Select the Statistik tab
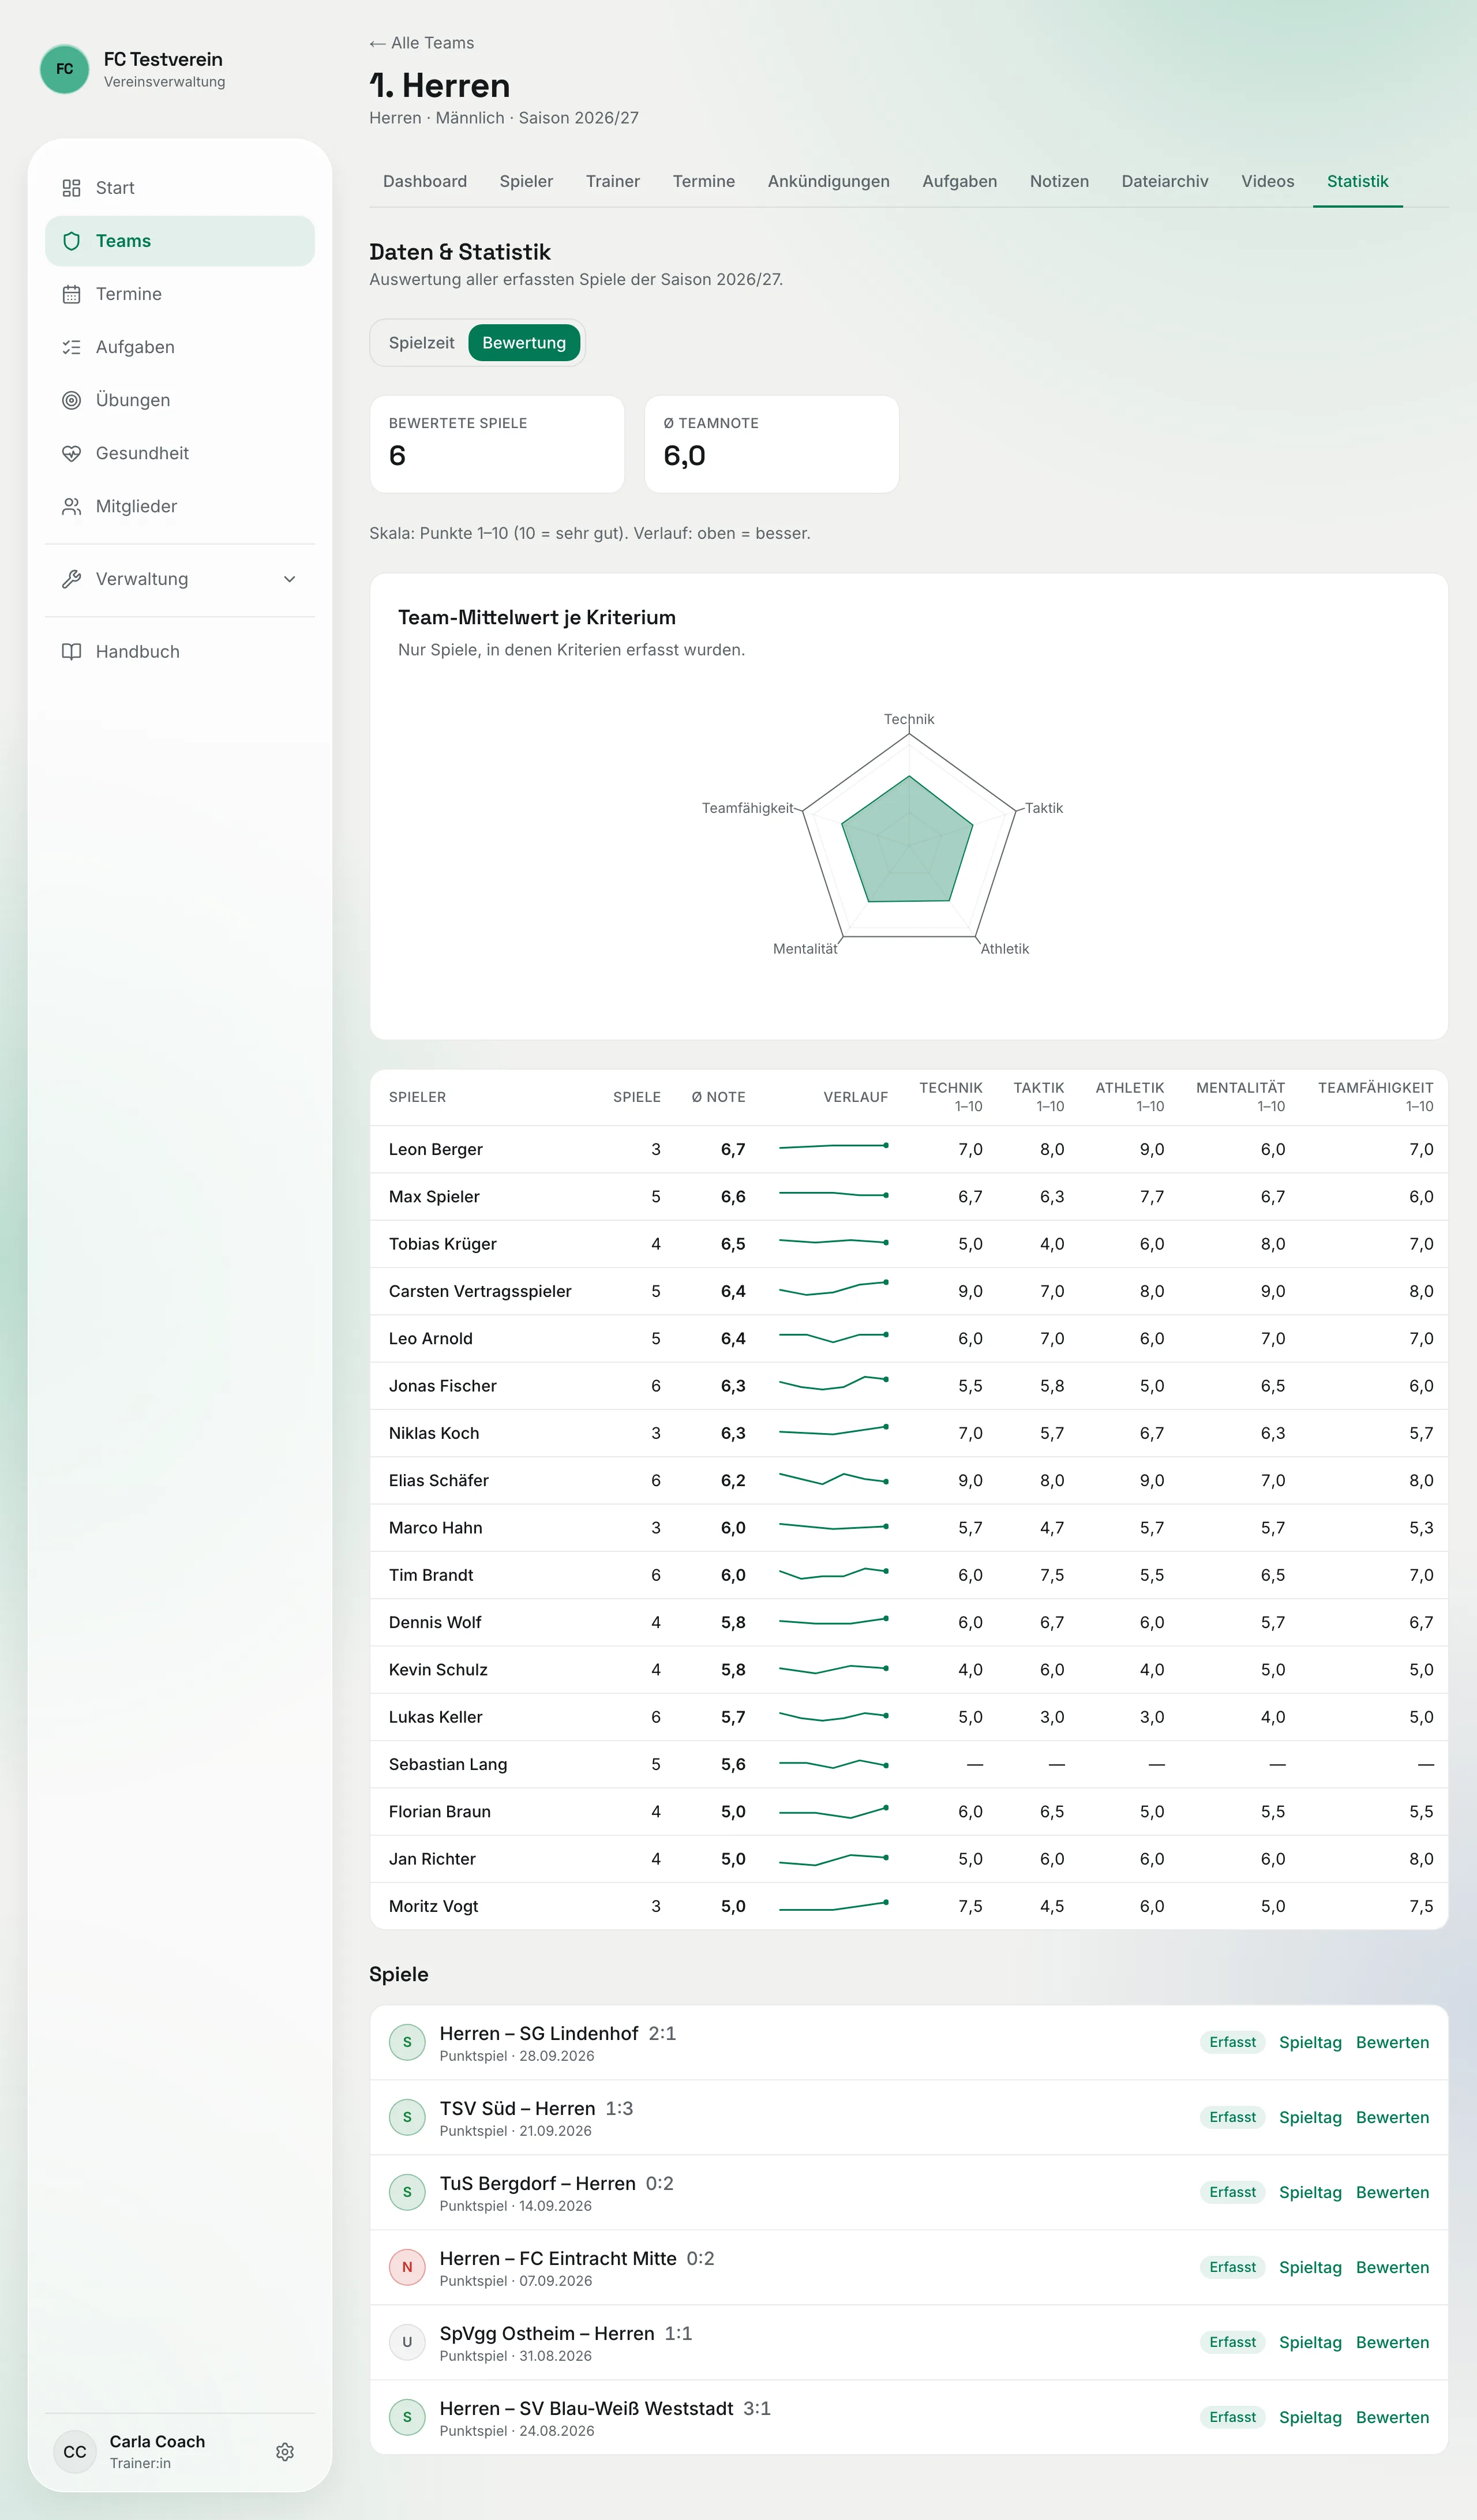Viewport: 1477px width, 2520px height. click(x=1357, y=181)
